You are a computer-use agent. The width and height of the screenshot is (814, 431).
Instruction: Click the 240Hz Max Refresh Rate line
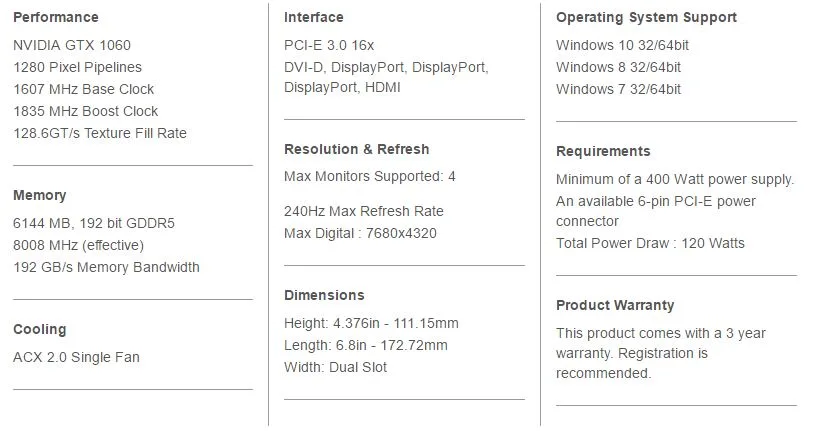coord(363,211)
